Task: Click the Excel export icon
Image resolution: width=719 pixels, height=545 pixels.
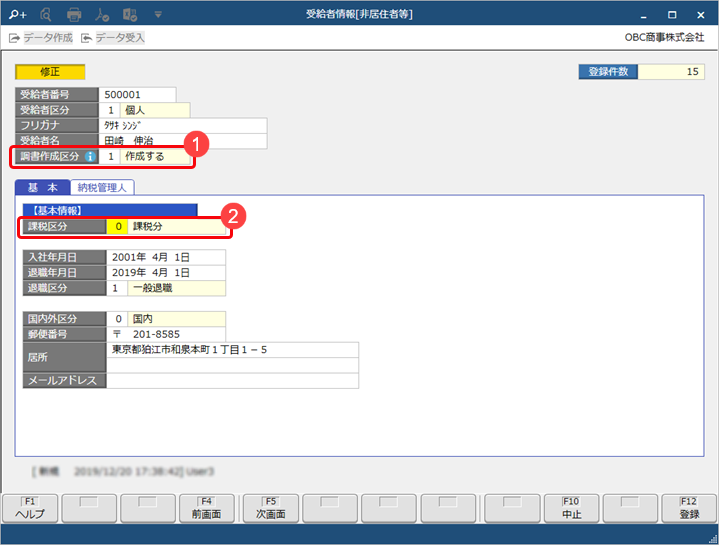Action: pyautogui.click(x=130, y=15)
